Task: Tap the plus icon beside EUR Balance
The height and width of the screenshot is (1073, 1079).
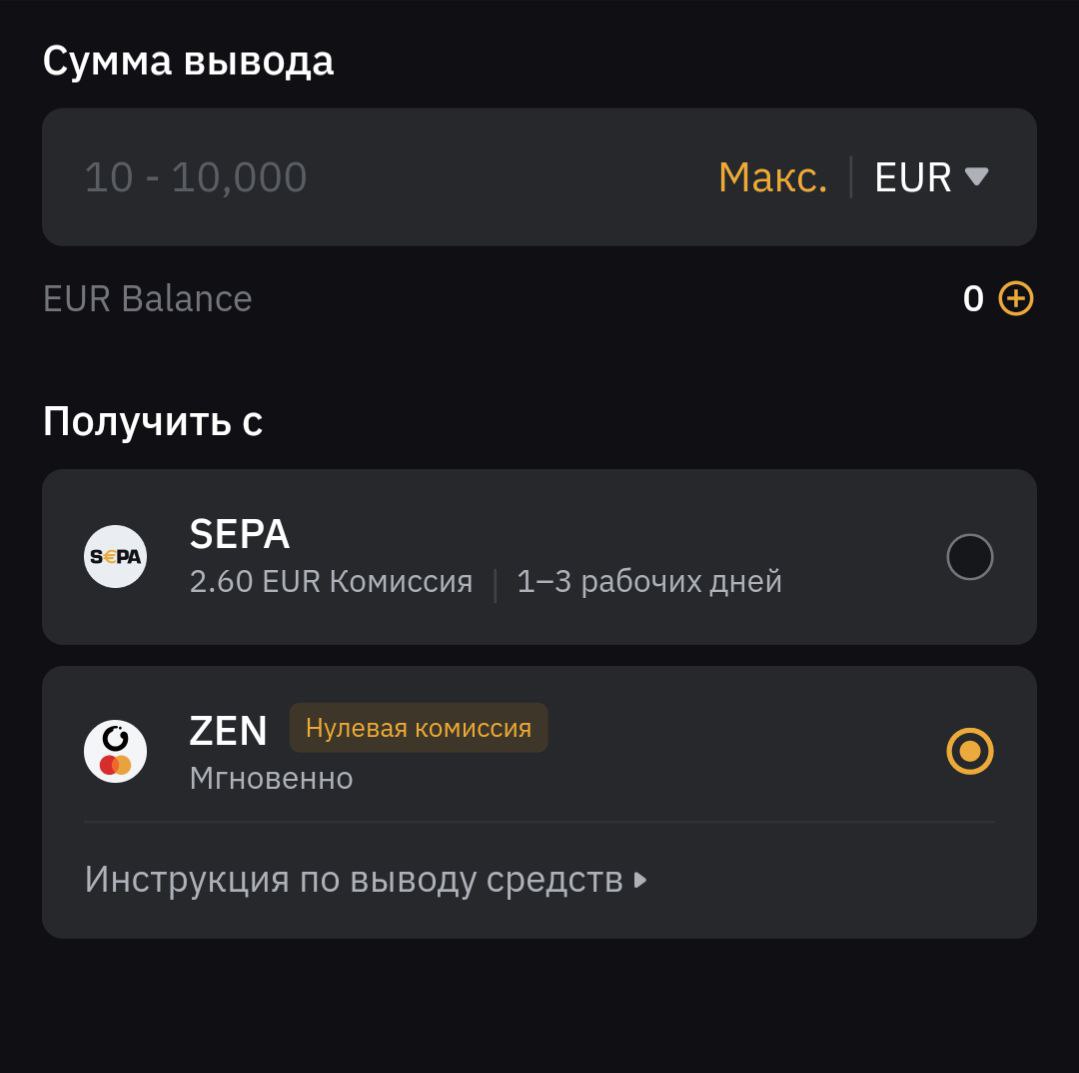Action: tap(1016, 299)
